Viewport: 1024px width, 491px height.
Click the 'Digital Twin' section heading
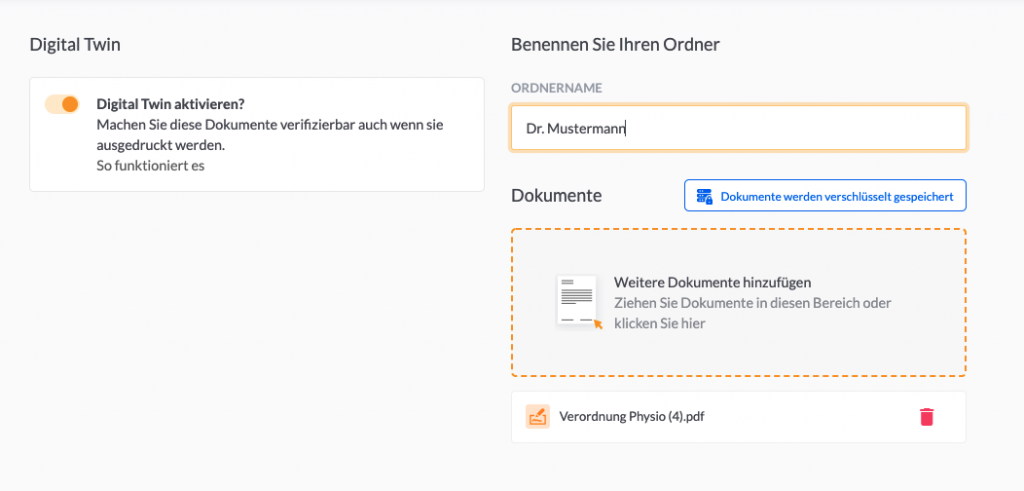[75, 45]
